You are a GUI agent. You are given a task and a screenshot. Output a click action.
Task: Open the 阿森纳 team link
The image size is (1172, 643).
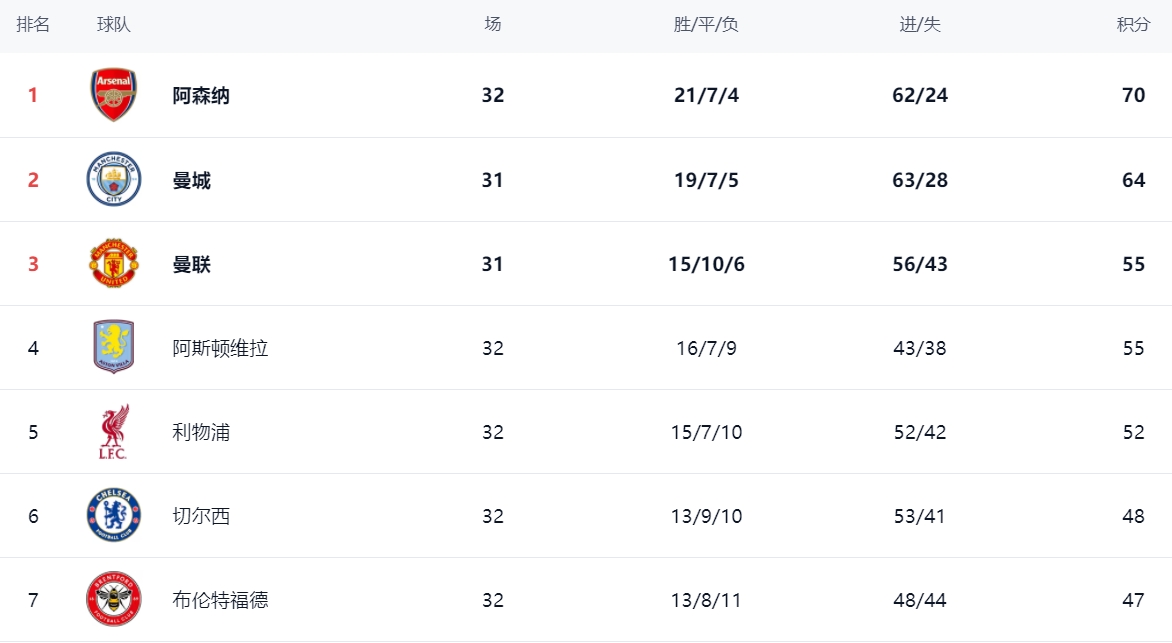(201, 96)
